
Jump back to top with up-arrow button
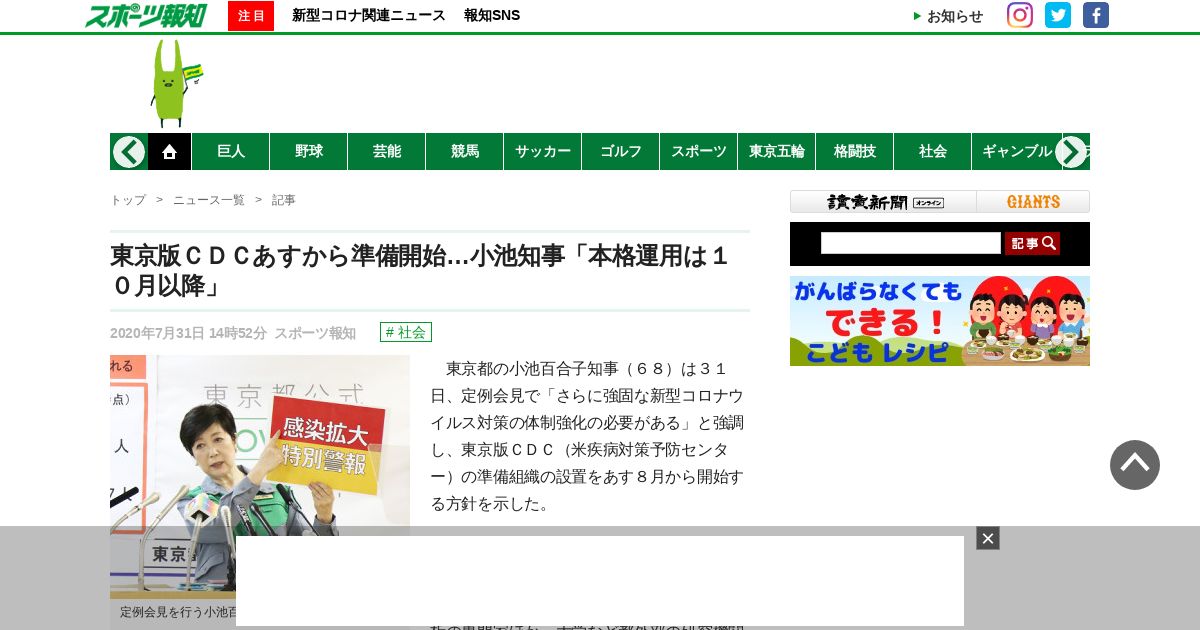[x=1135, y=465]
